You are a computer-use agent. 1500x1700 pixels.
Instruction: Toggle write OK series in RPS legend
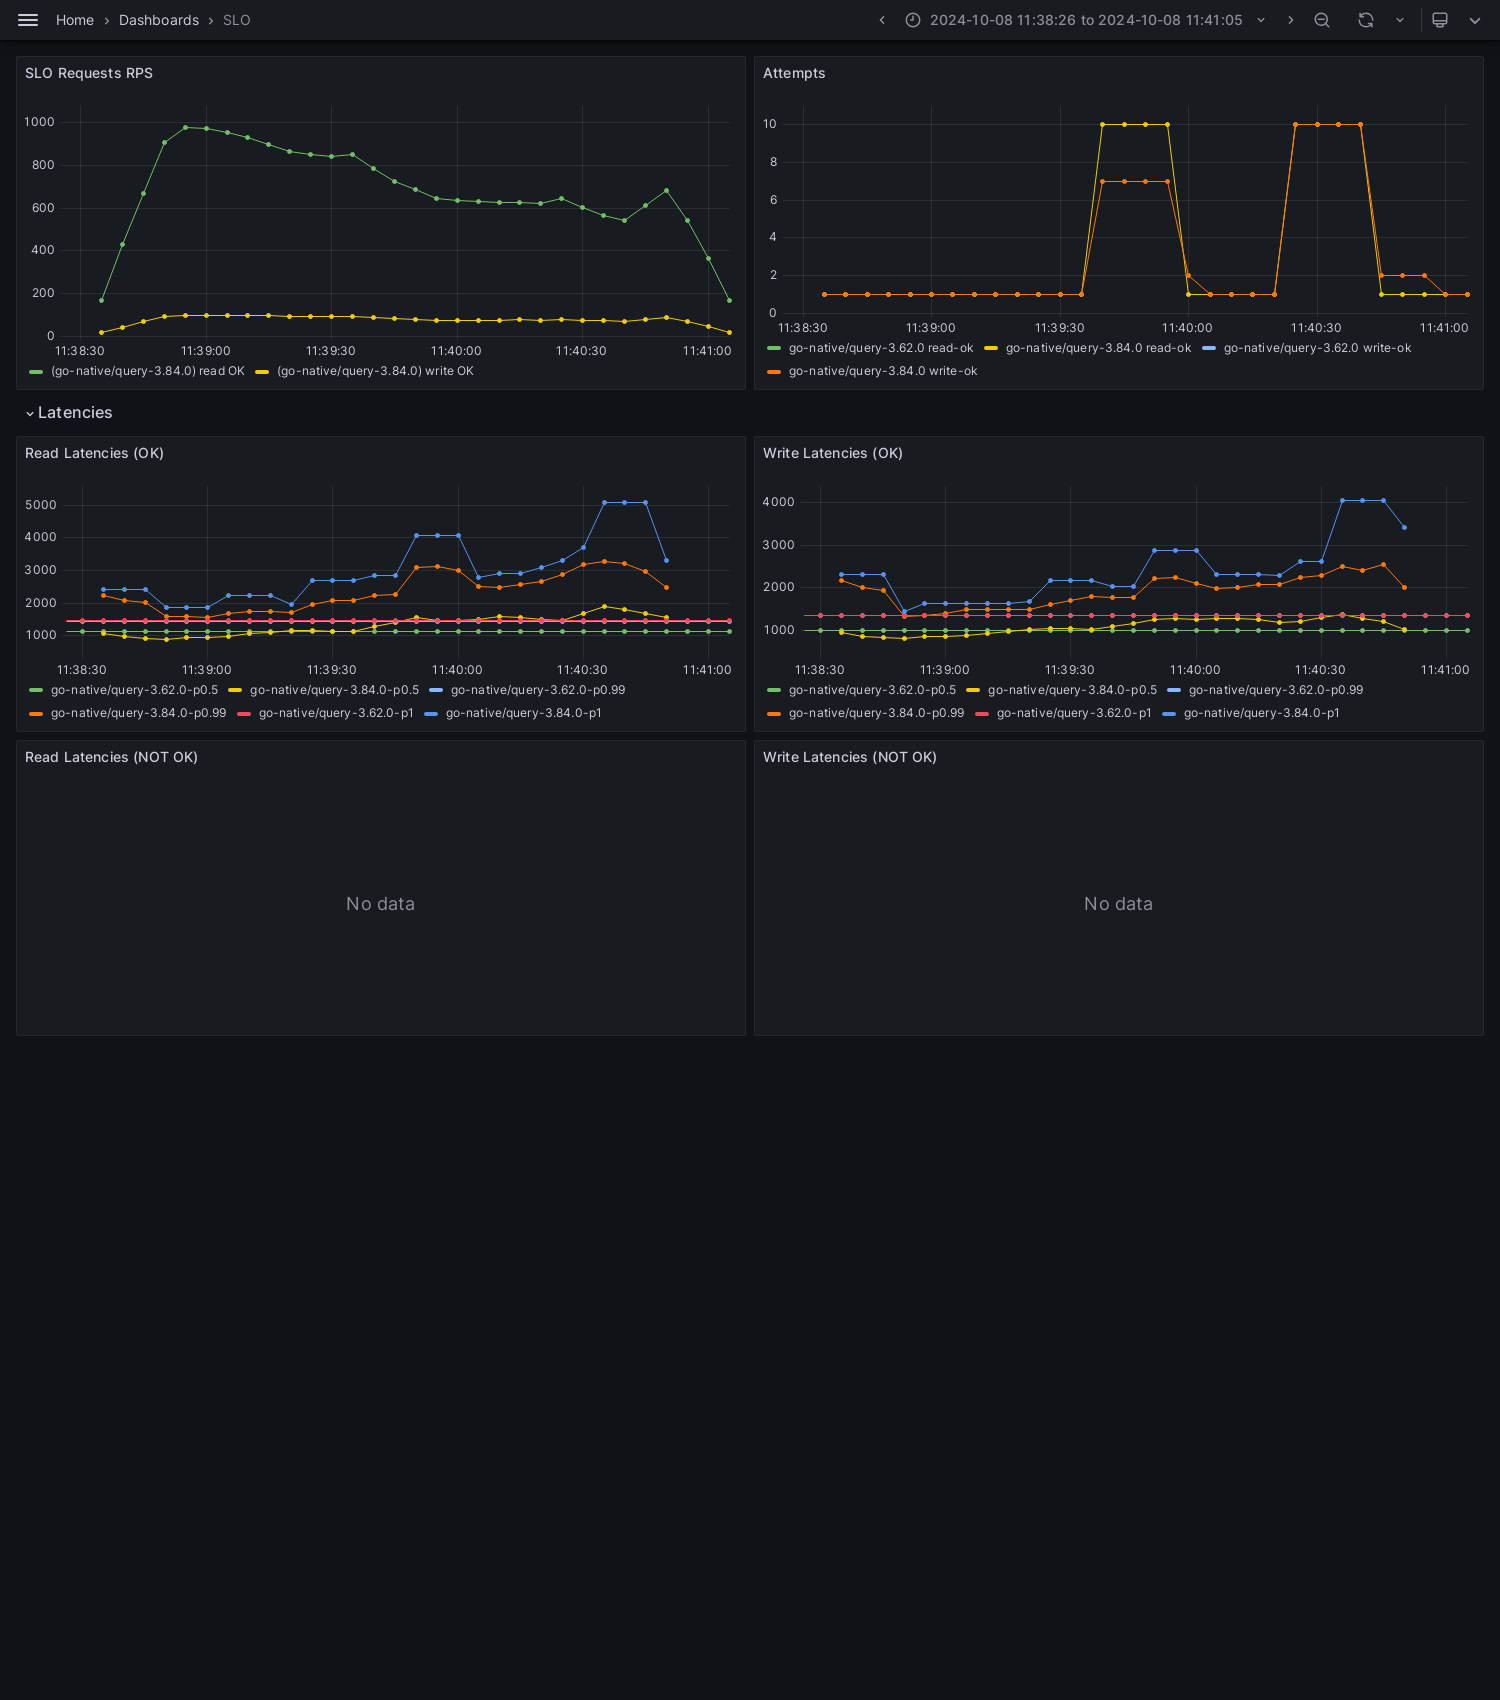tap(375, 371)
